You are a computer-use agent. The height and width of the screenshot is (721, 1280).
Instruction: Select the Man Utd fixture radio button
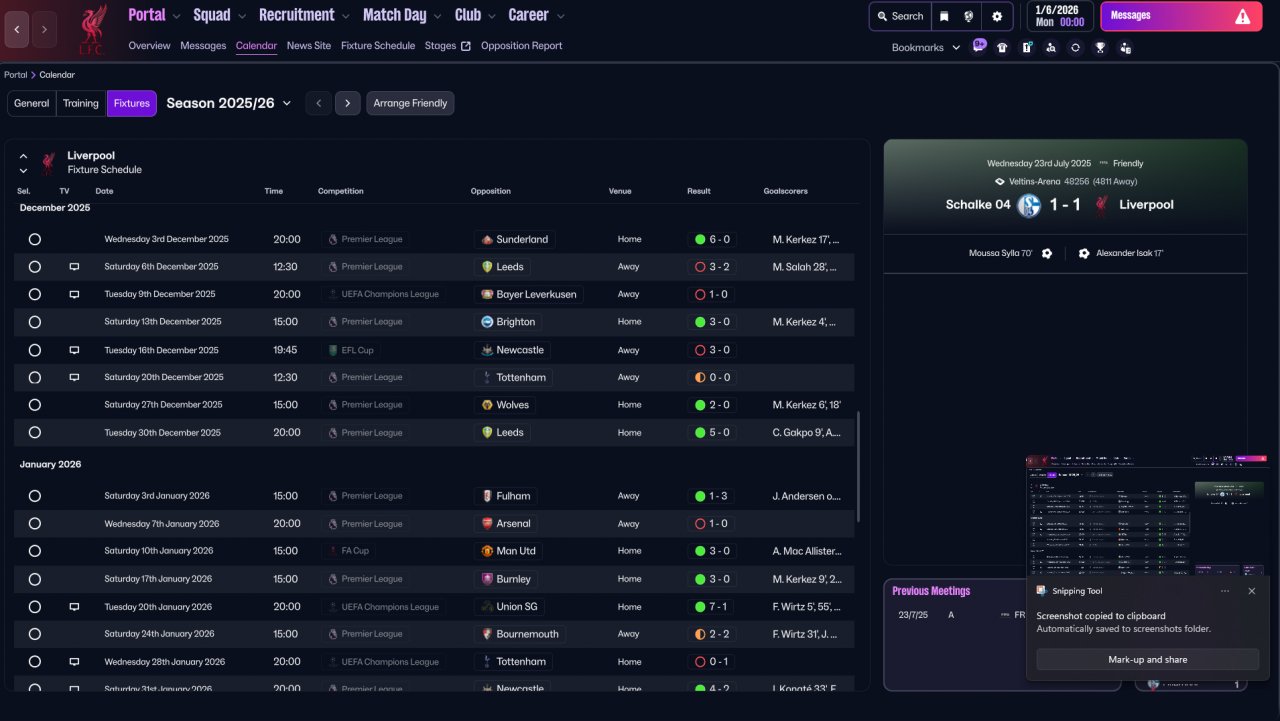(35, 551)
